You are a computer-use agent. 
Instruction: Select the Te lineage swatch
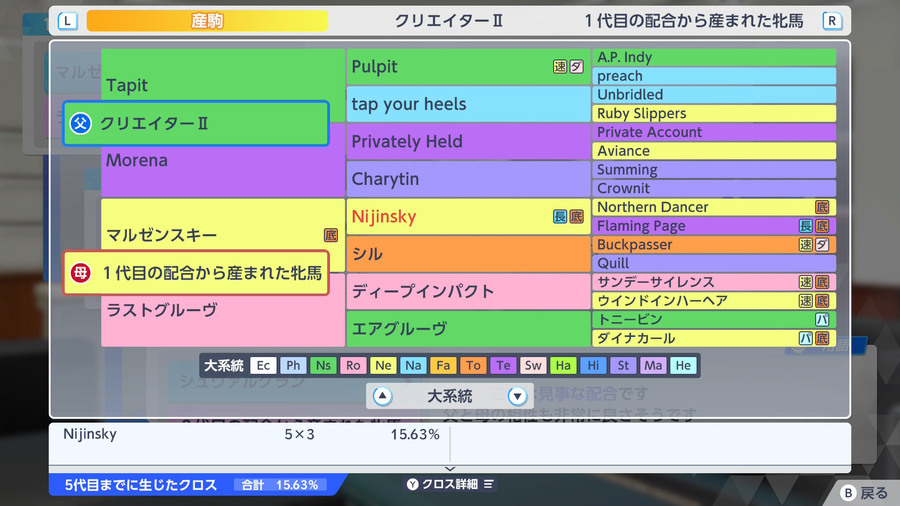tap(503, 365)
